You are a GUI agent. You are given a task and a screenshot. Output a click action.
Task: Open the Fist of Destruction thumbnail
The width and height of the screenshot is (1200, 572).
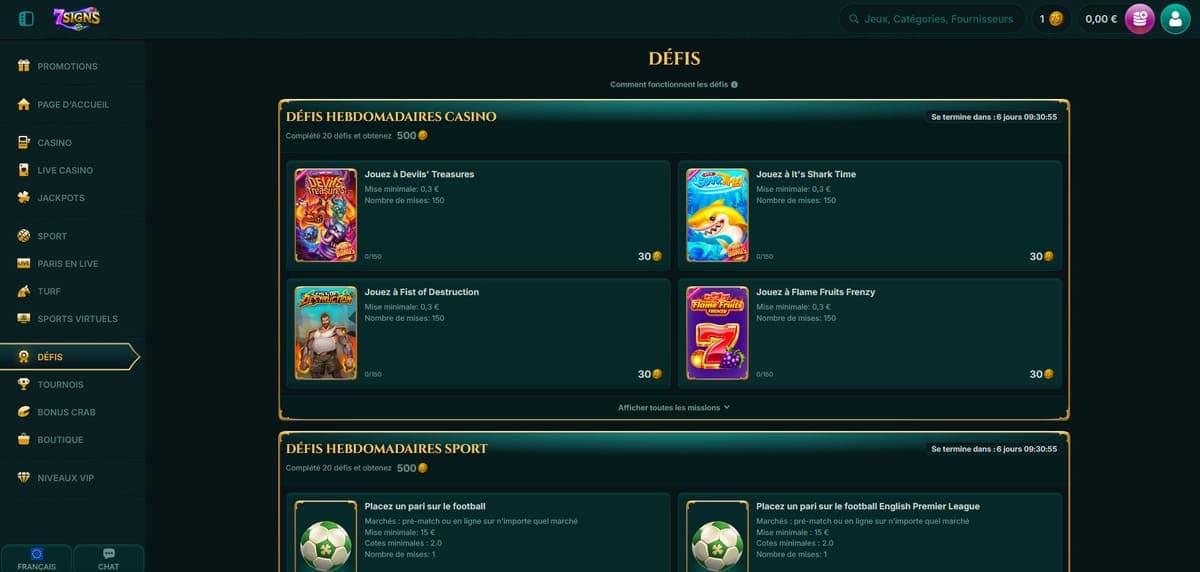(x=326, y=333)
